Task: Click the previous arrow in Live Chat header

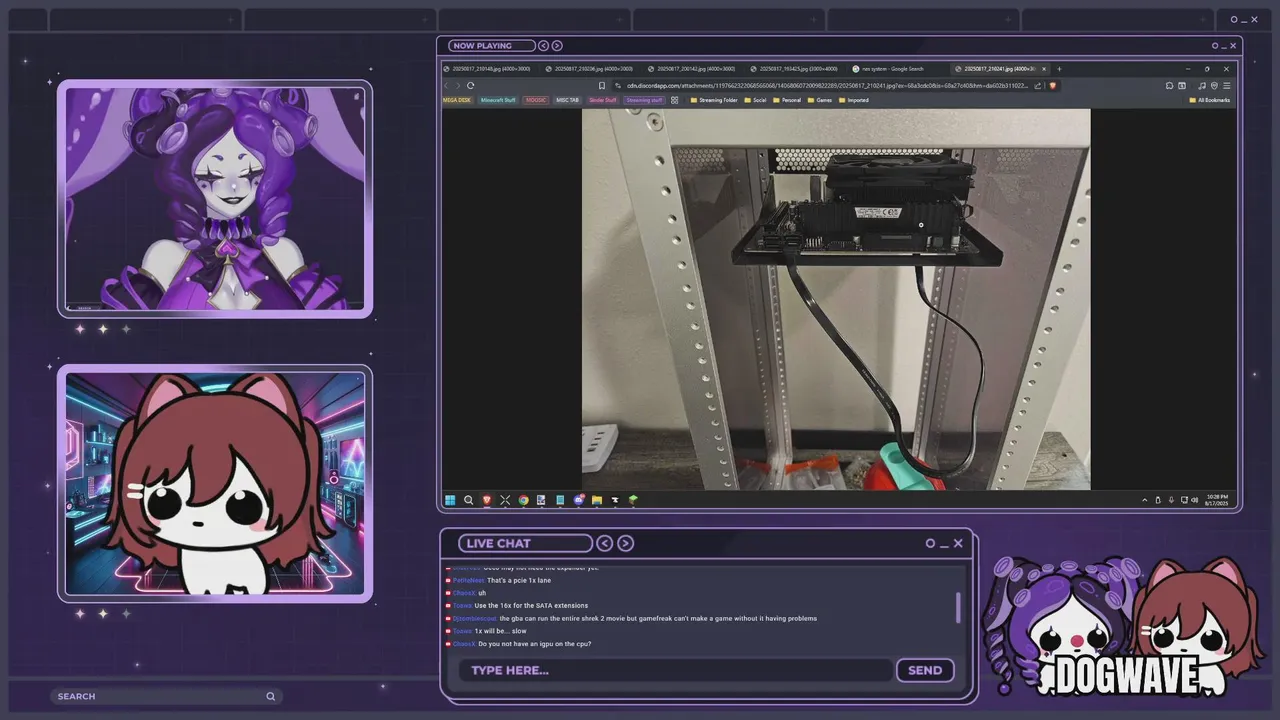Action: point(604,543)
